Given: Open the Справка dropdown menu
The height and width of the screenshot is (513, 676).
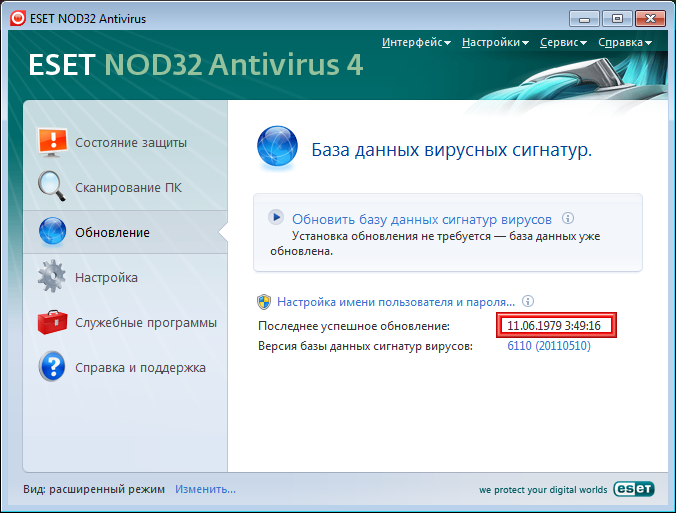Looking at the screenshot, I should point(625,42).
